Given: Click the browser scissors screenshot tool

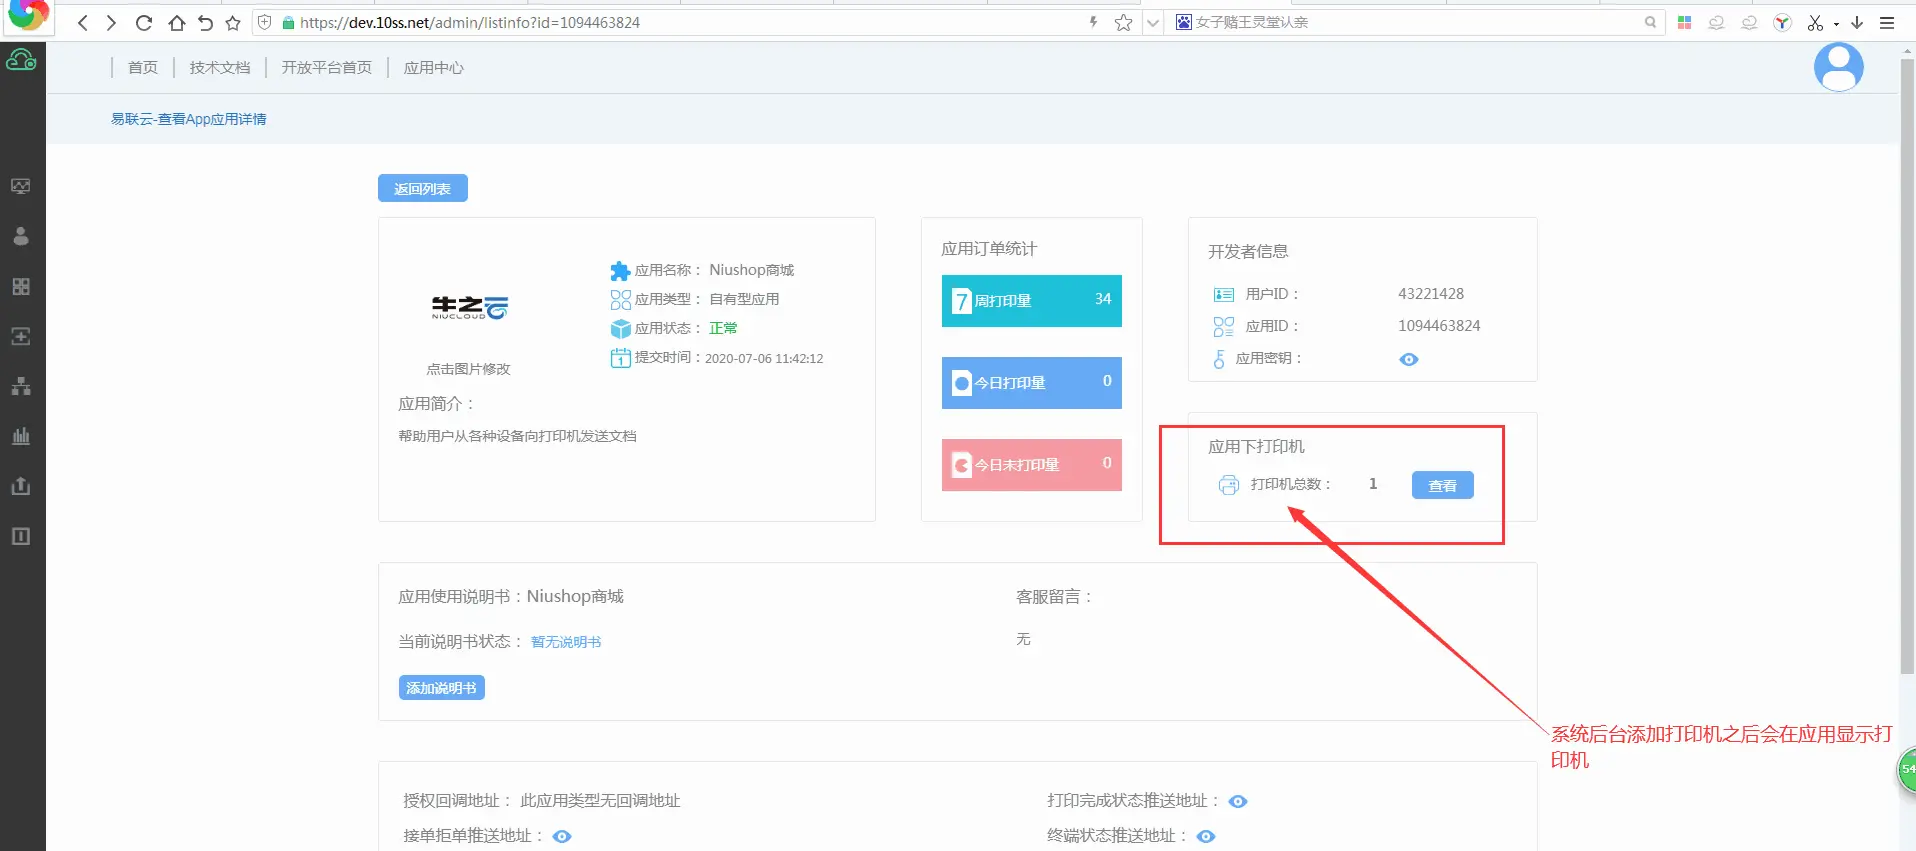Looking at the screenshot, I should click(x=1815, y=23).
